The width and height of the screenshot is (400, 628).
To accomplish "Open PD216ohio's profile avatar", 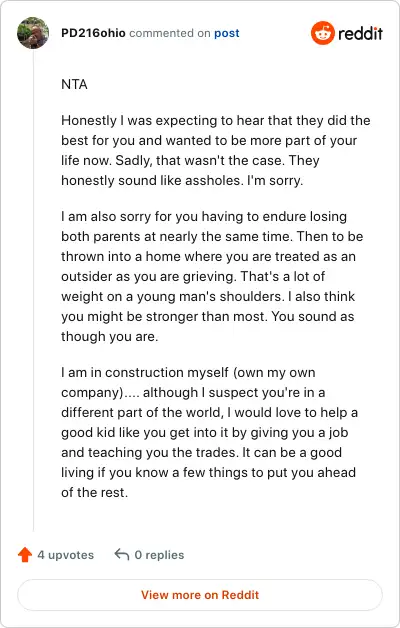I will click(33, 33).
